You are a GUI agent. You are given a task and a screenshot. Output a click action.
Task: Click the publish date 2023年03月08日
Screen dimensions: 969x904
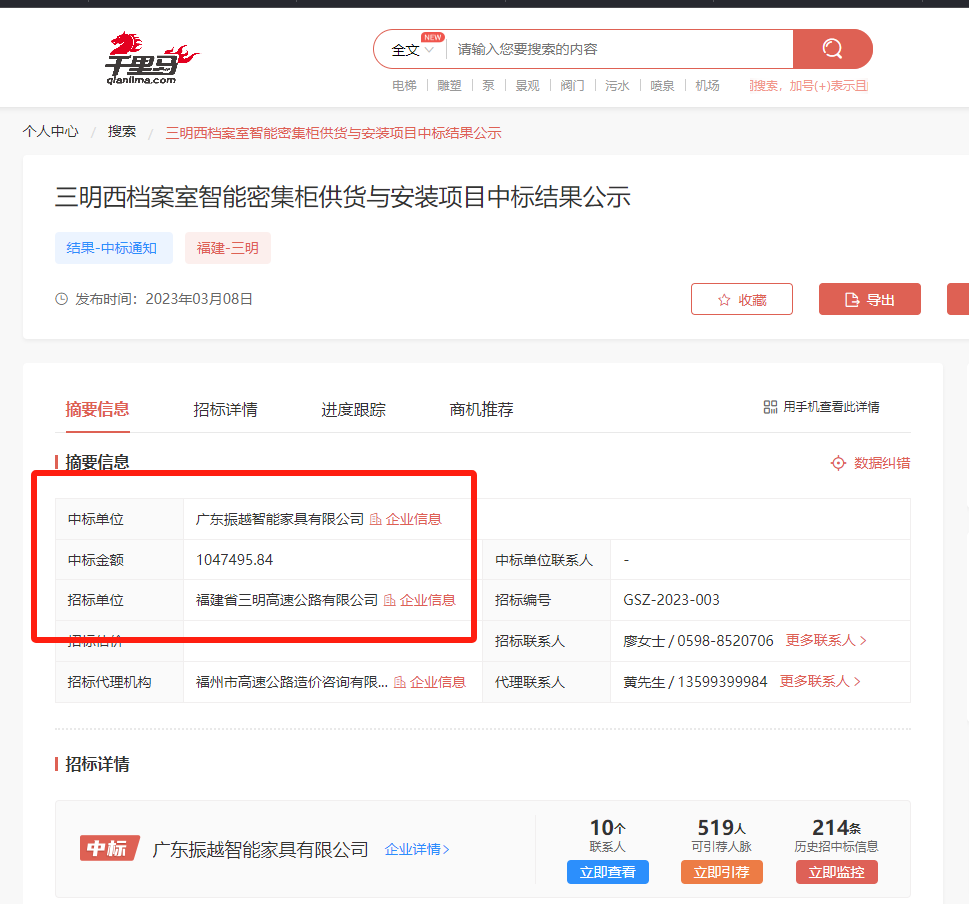pos(199,299)
